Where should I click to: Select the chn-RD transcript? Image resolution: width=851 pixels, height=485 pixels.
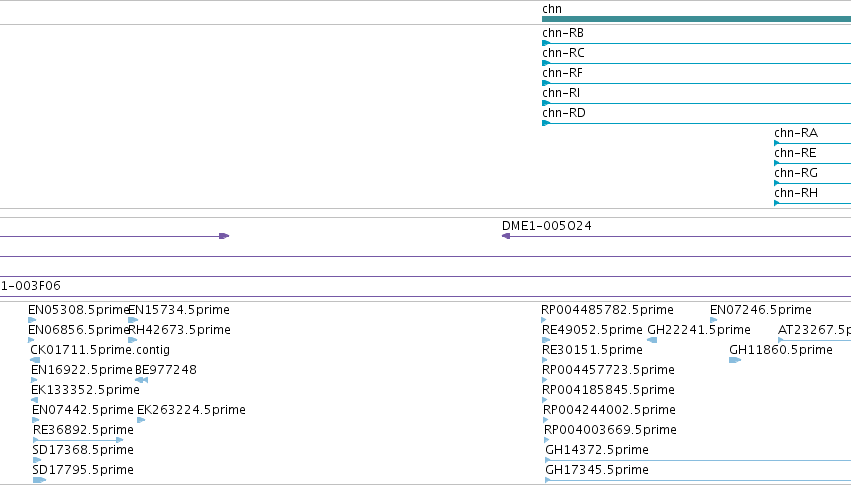564,113
